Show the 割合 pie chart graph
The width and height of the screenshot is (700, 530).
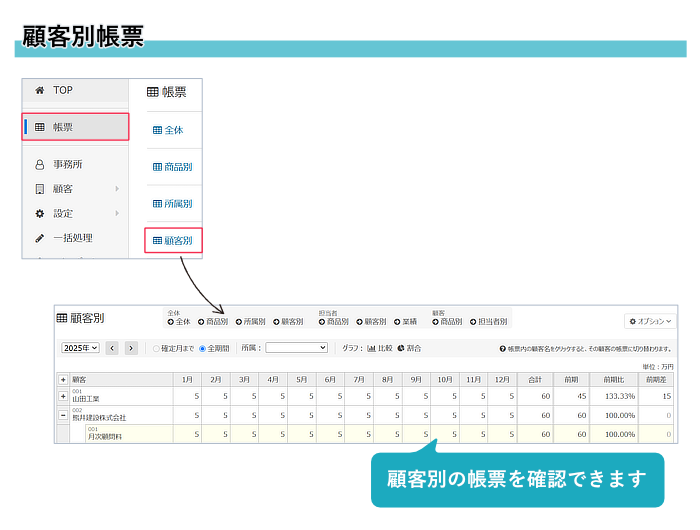(407, 348)
